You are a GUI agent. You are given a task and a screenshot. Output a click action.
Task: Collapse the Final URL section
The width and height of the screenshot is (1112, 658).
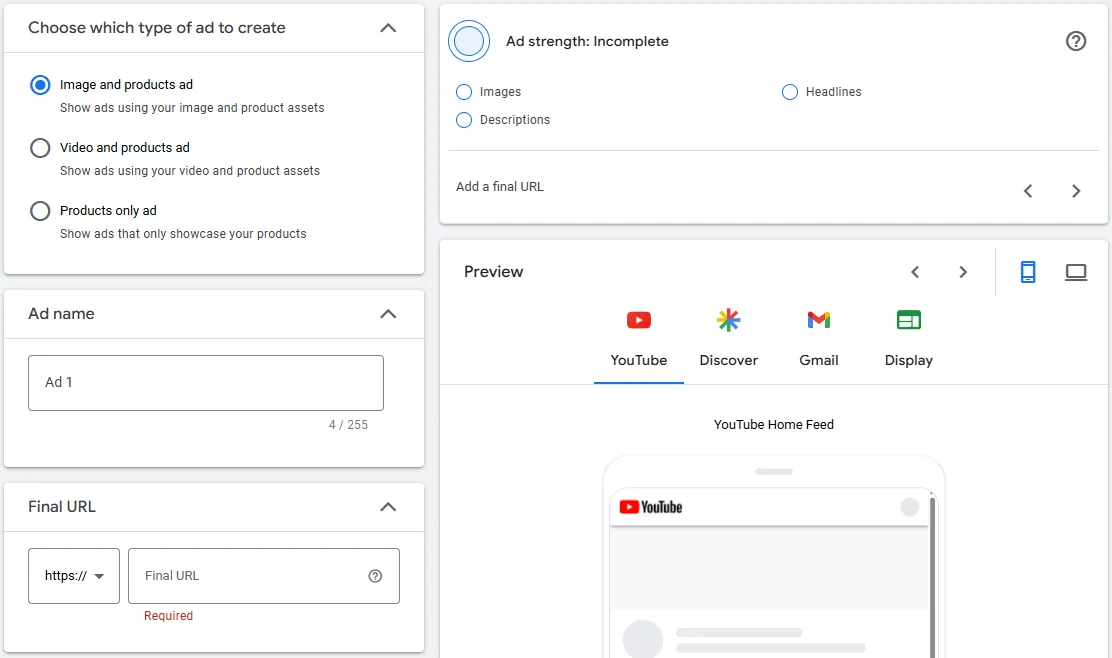point(388,507)
